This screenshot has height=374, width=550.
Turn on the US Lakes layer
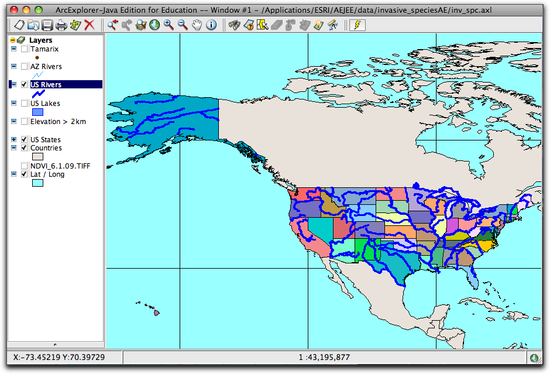(24, 103)
